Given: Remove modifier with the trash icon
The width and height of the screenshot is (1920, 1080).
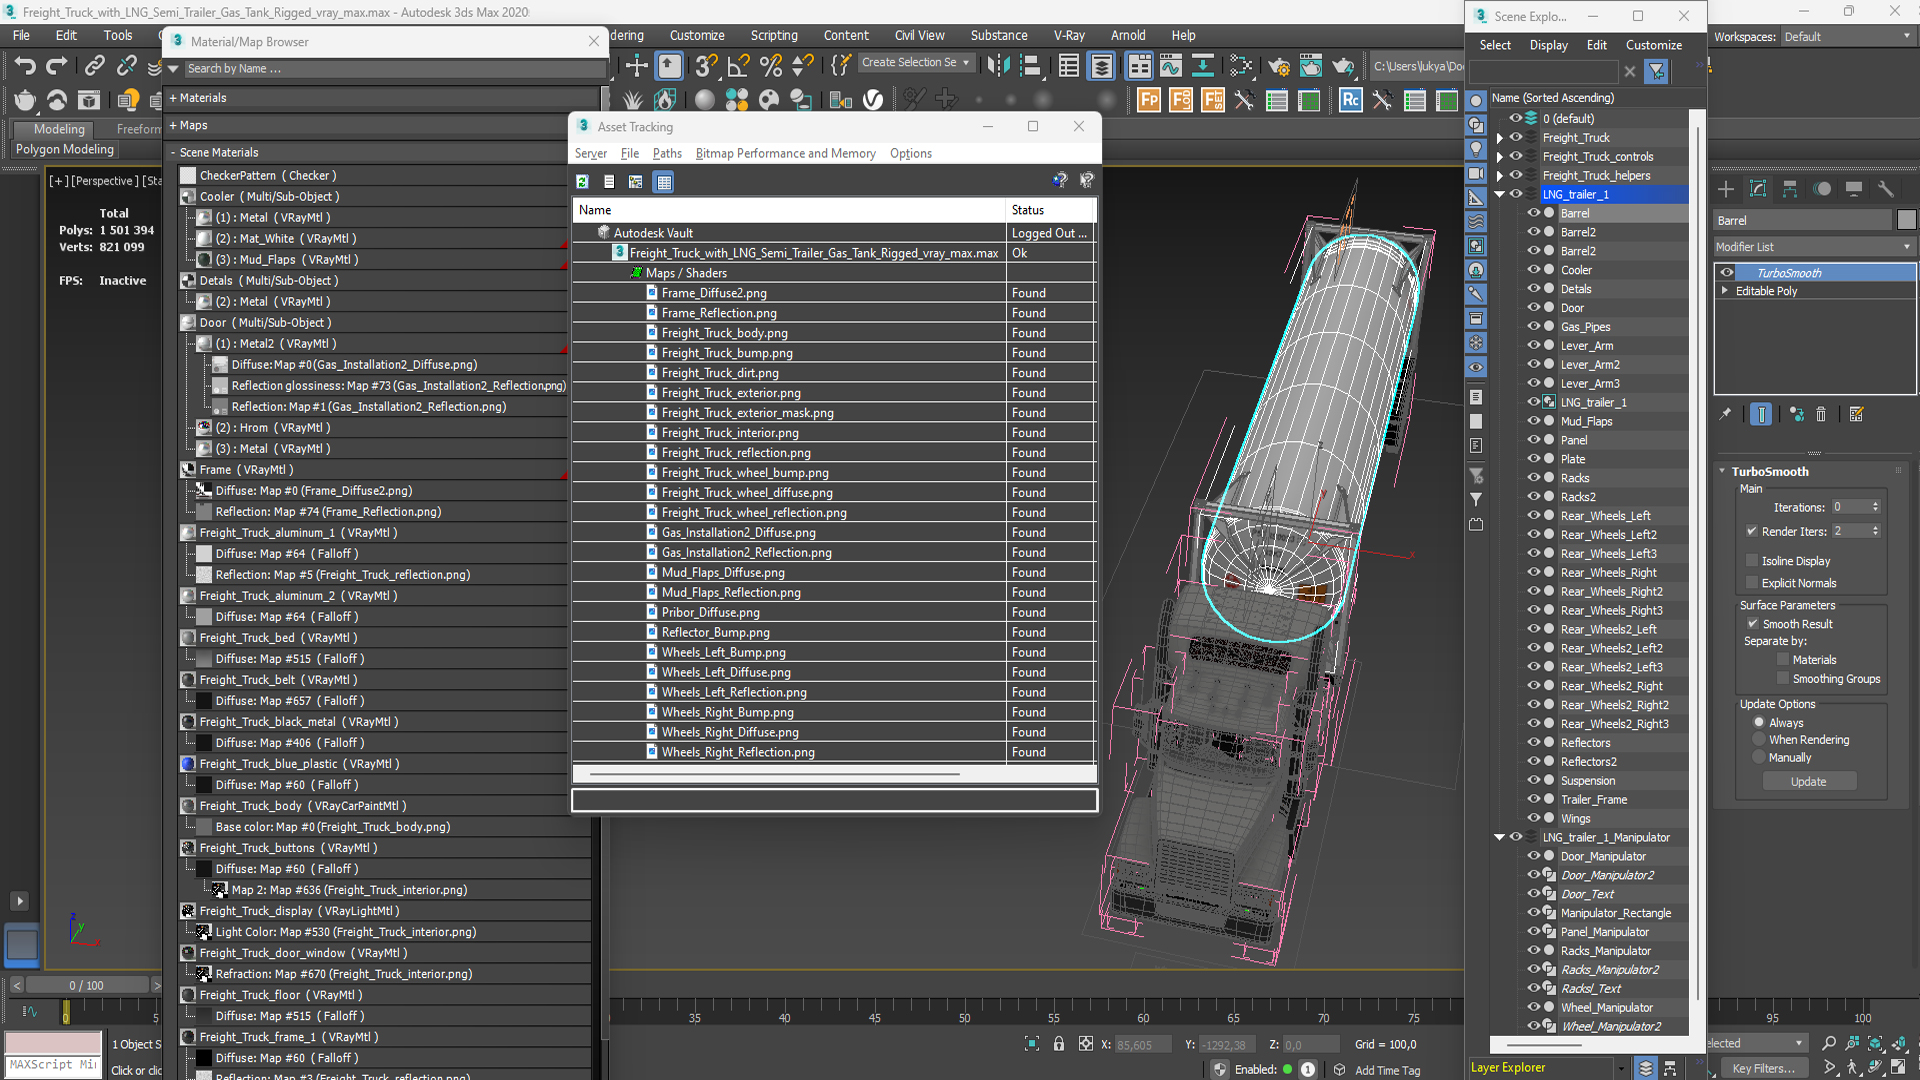Looking at the screenshot, I should (1821, 414).
